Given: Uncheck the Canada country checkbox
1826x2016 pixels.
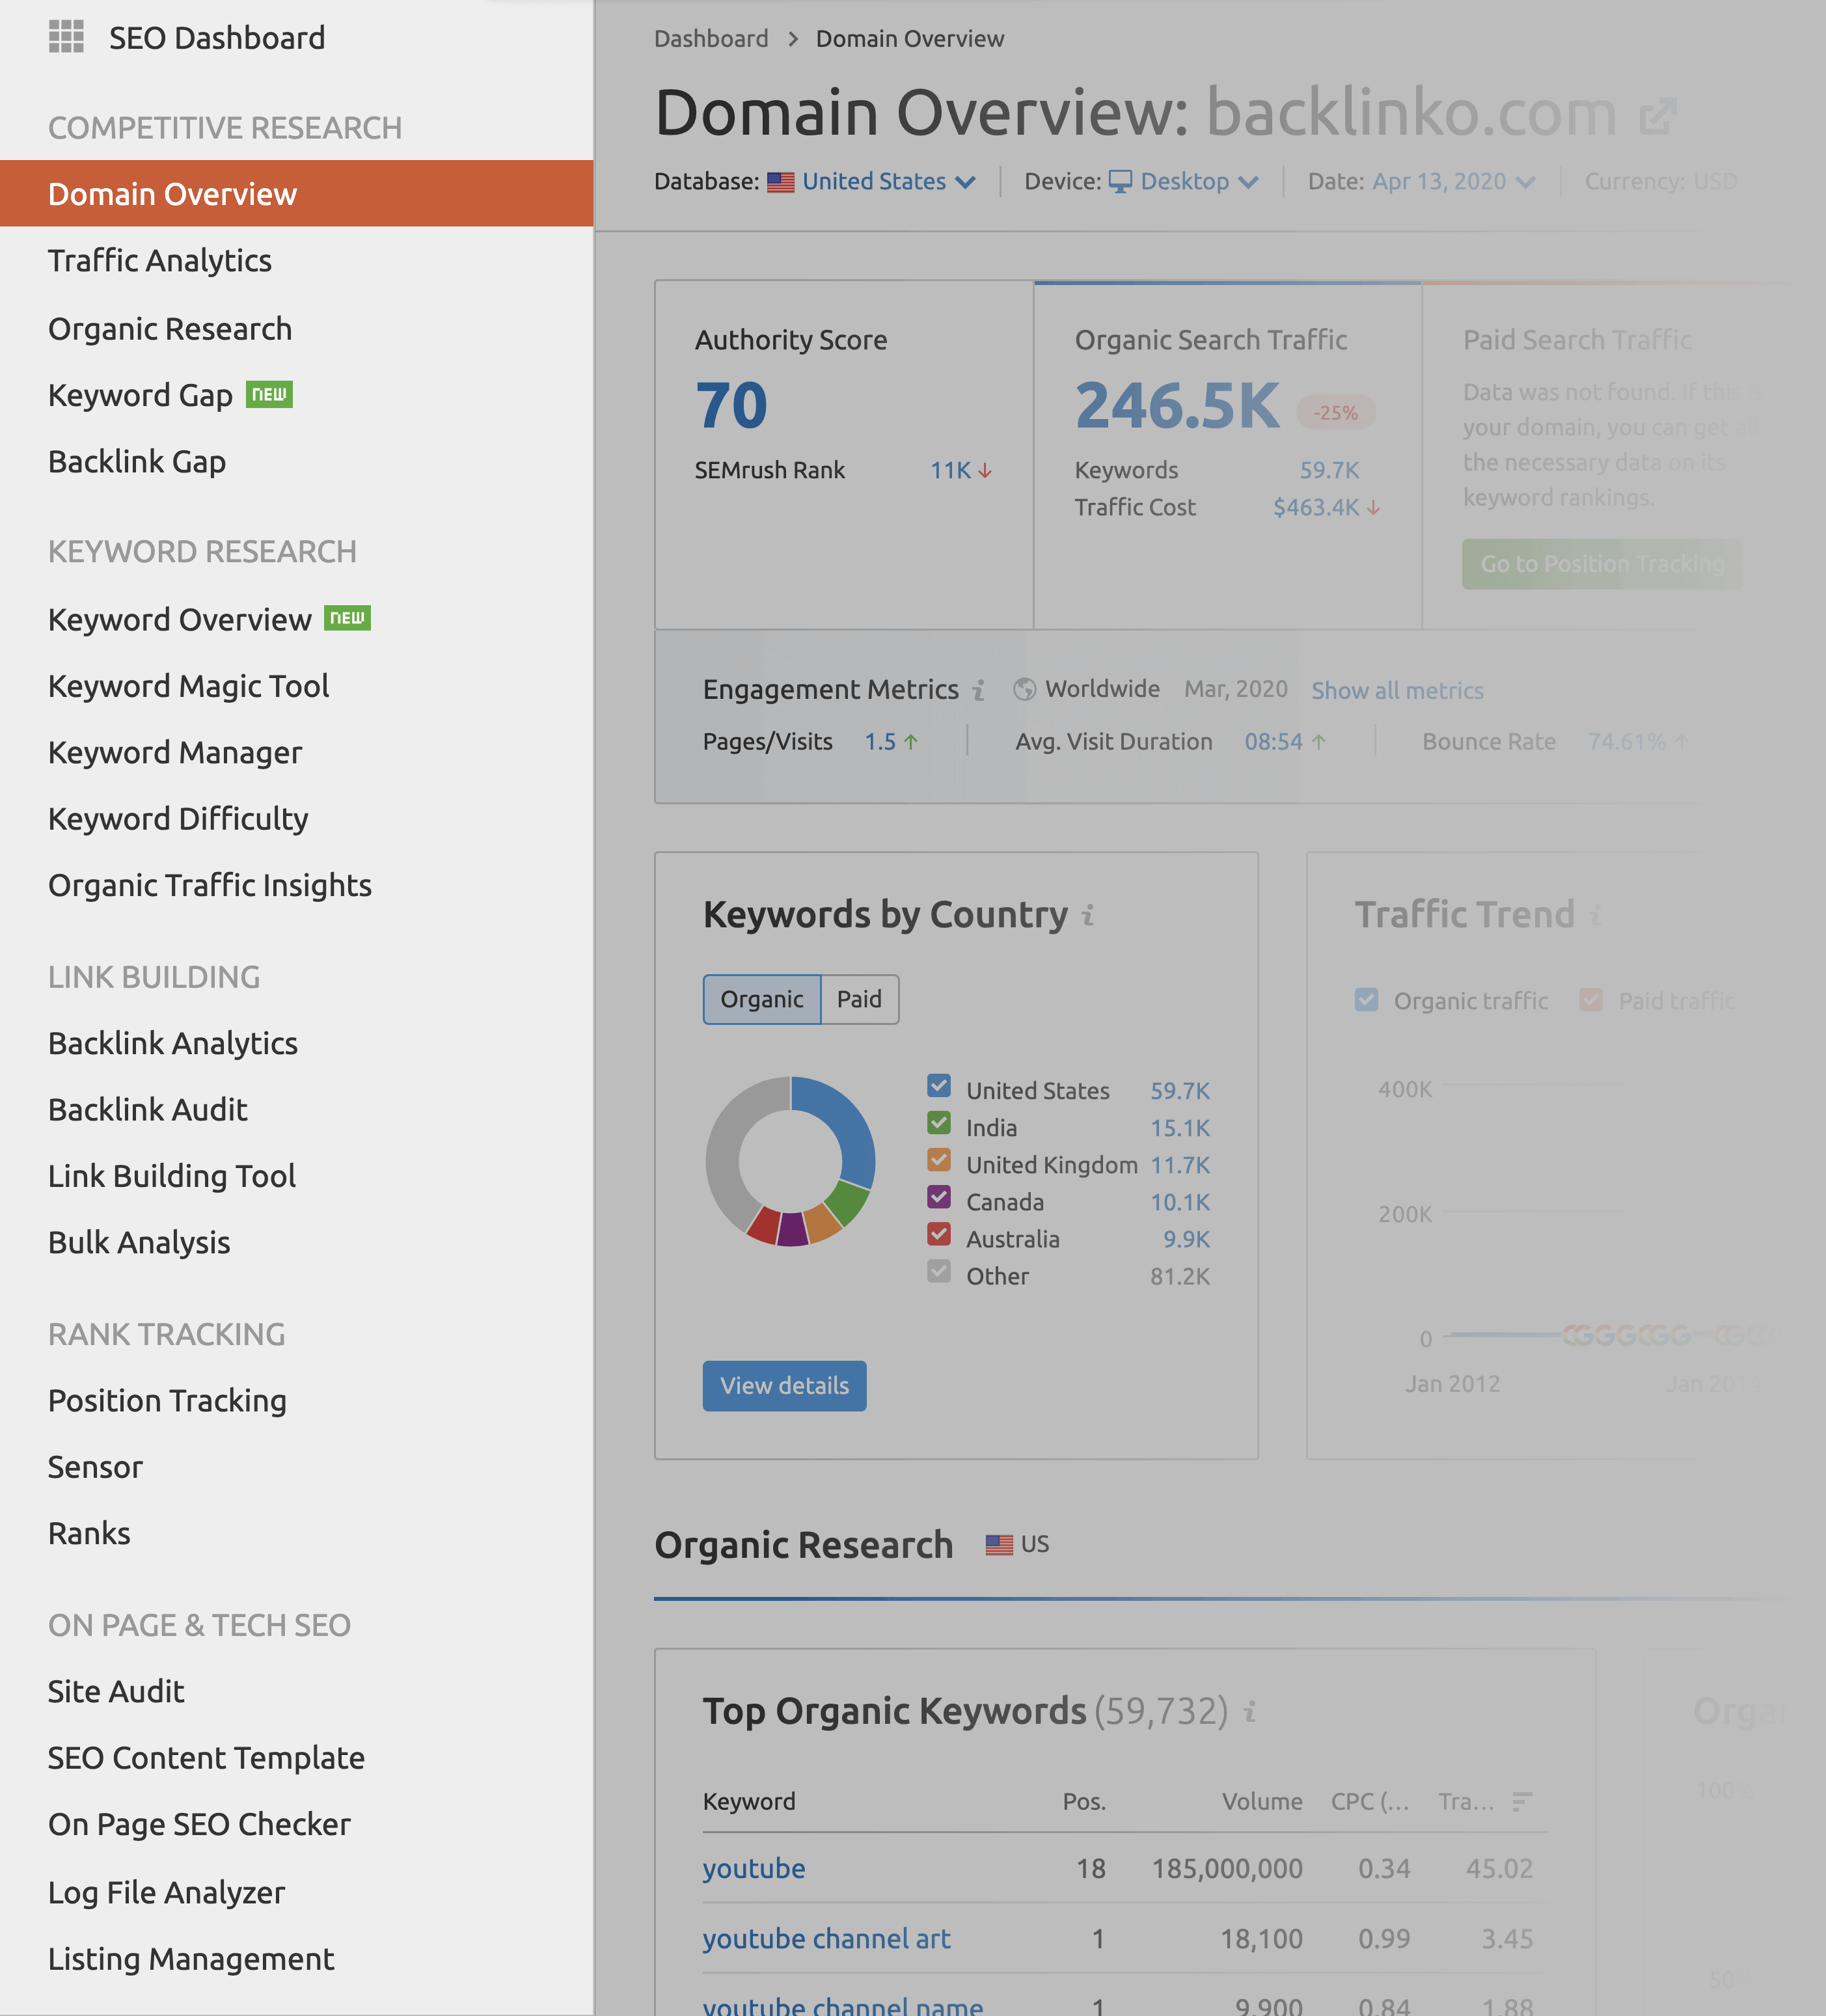Looking at the screenshot, I should point(939,1196).
